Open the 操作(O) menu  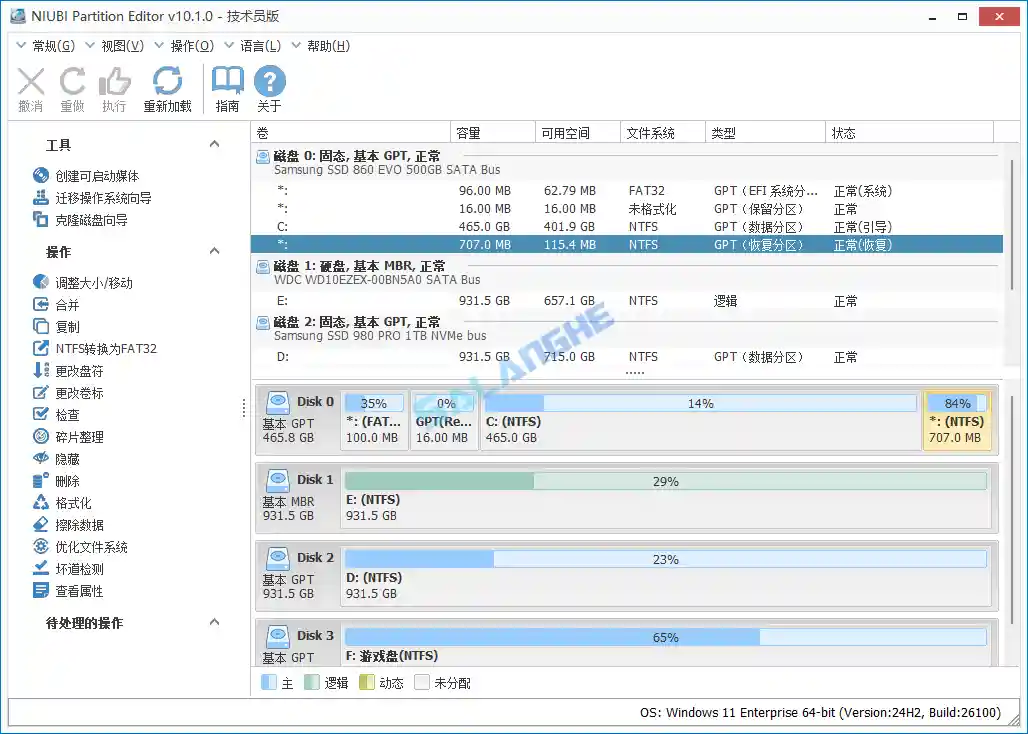click(x=185, y=46)
